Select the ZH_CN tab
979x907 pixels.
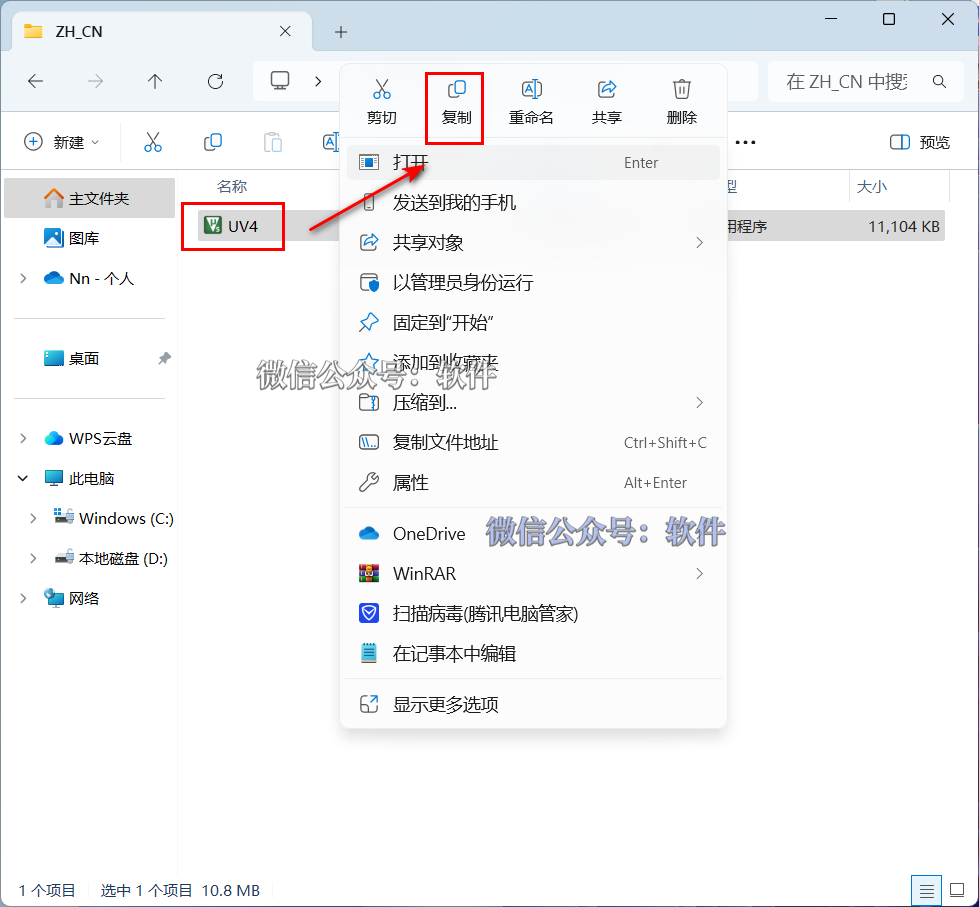[x=162, y=31]
